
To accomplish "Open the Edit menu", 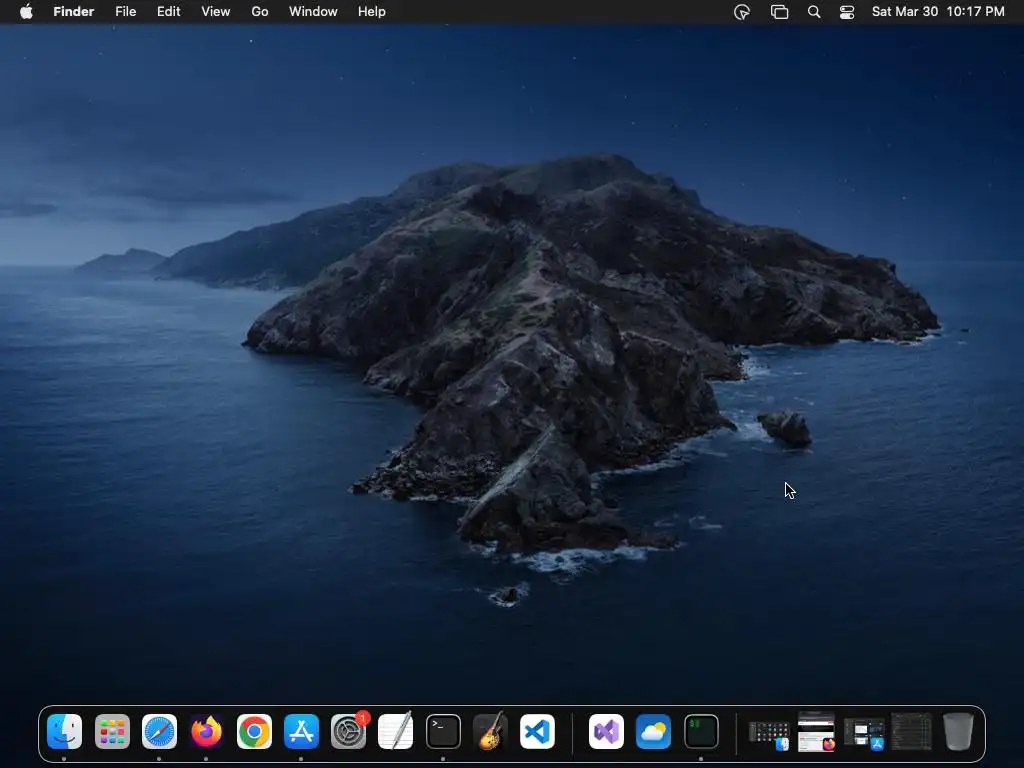I will coord(168,12).
